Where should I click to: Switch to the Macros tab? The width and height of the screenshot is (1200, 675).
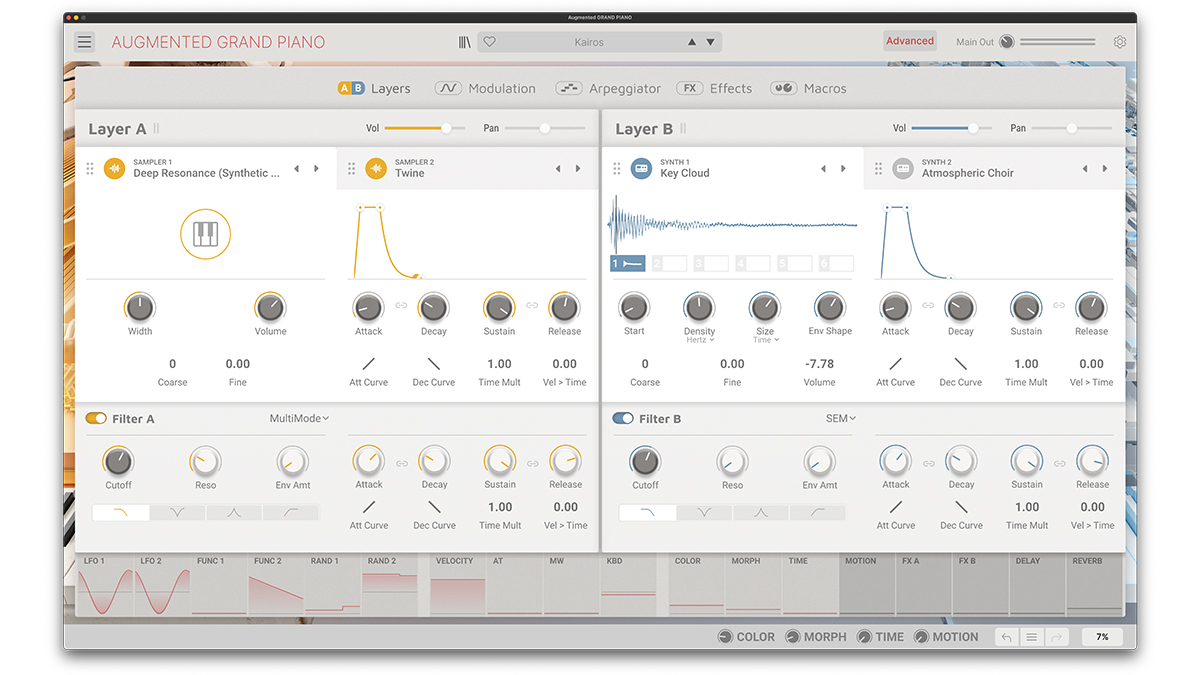(x=808, y=88)
